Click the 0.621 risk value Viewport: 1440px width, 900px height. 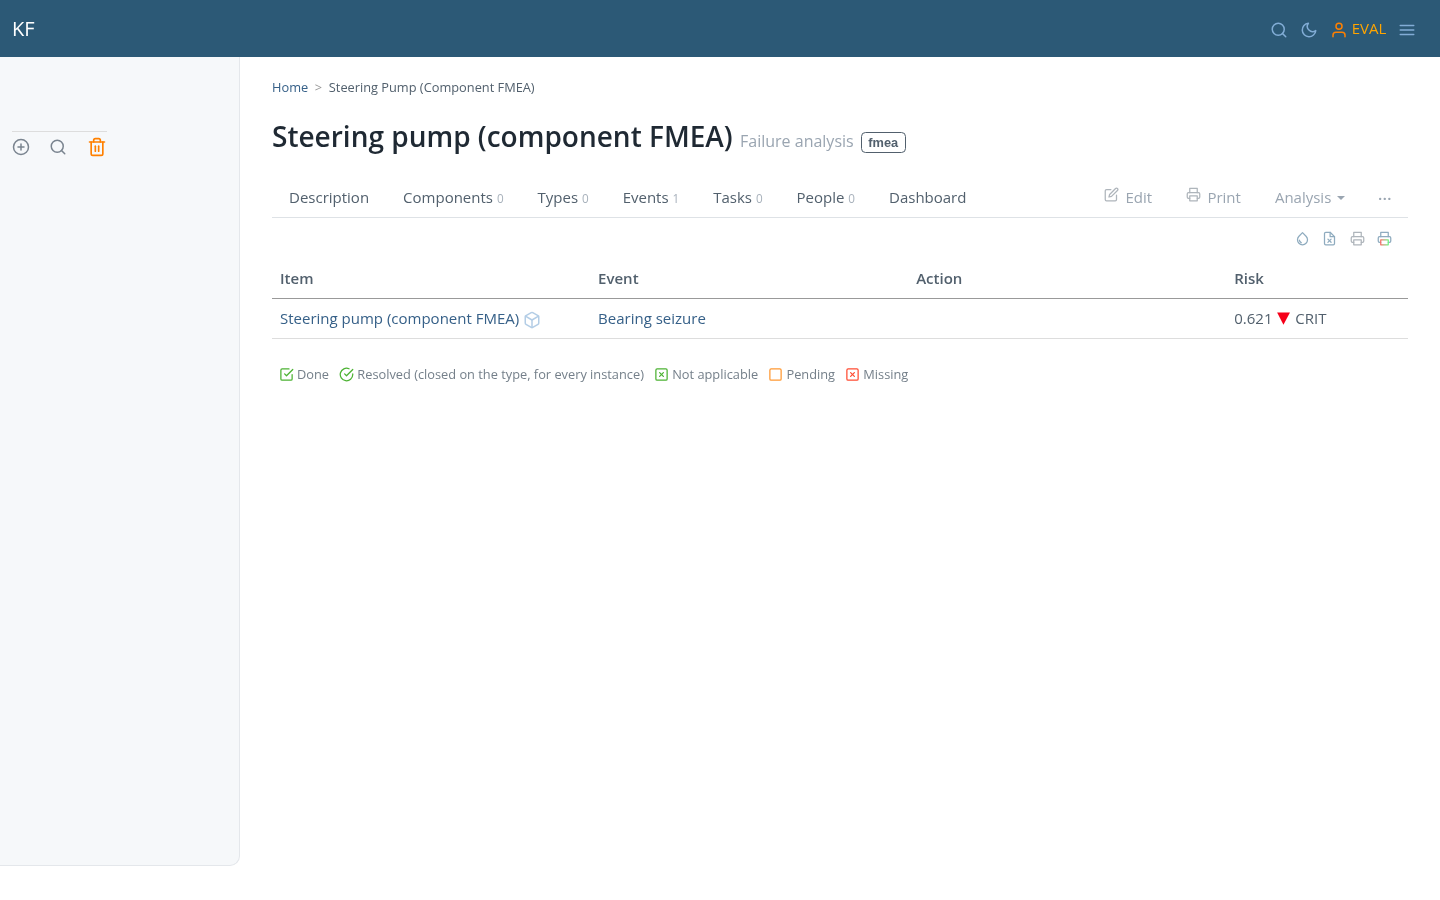pyautogui.click(x=1253, y=319)
